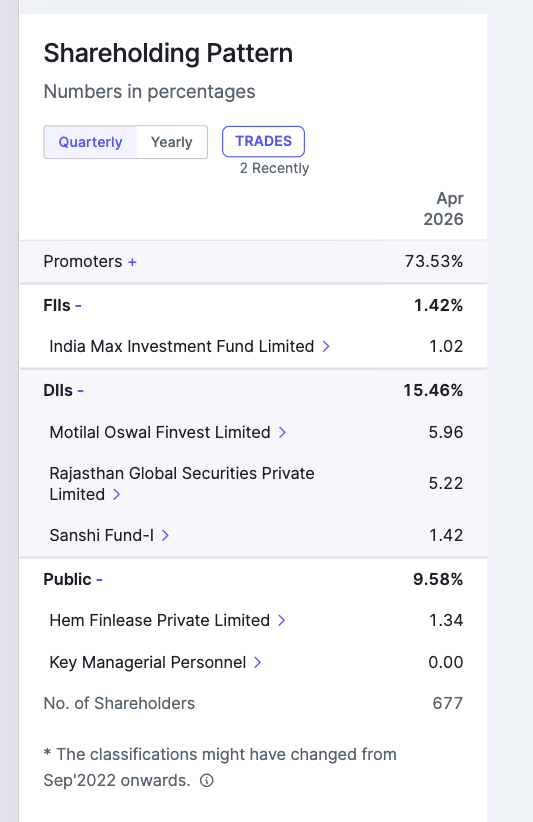The height and width of the screenshot is (822, 533).
Task: Click the Apr 2026 column header
Action: click(443, 209)
